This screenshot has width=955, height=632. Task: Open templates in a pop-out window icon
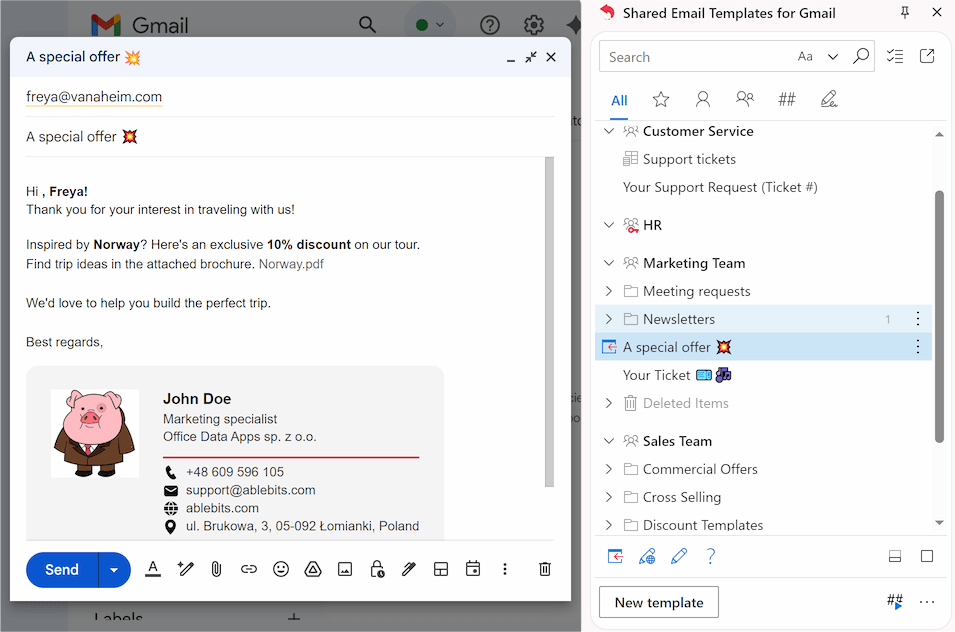pos(927,57)
